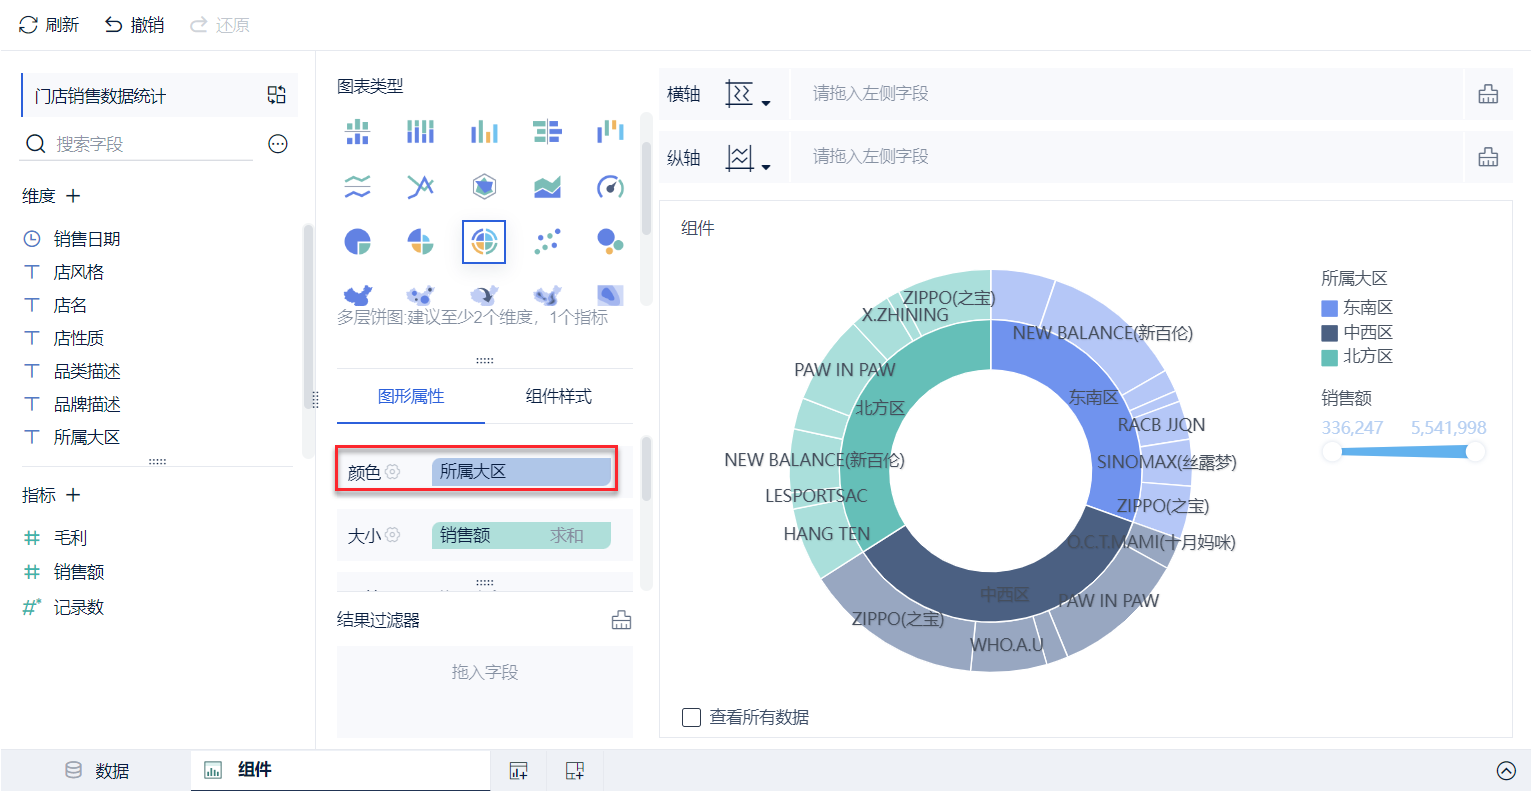Add a new dimension with the 维度 plus

[x=73, y=196]
